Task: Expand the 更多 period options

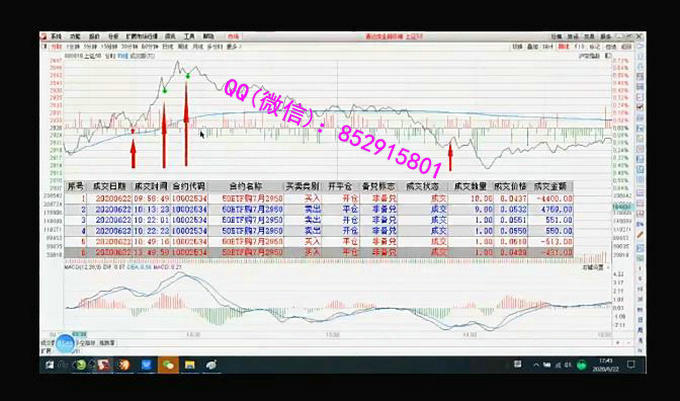Action: point(233,46)
